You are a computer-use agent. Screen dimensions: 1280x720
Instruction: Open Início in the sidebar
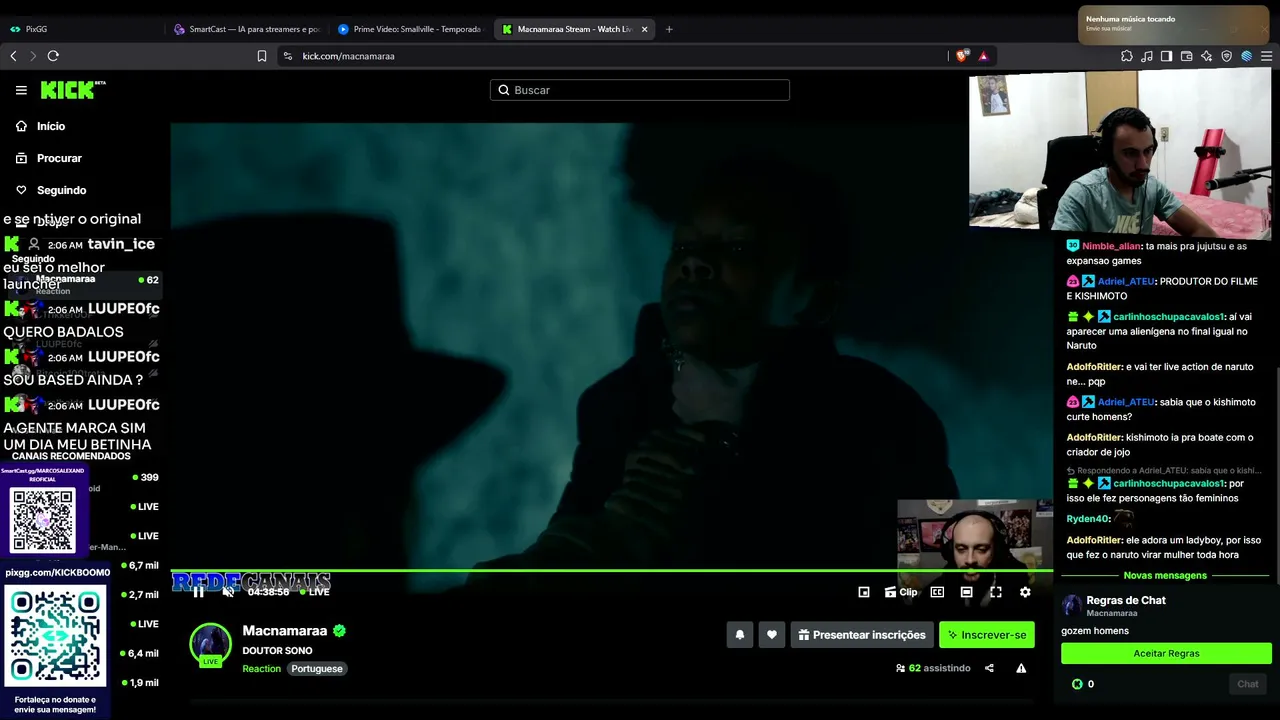click(51, 126)
